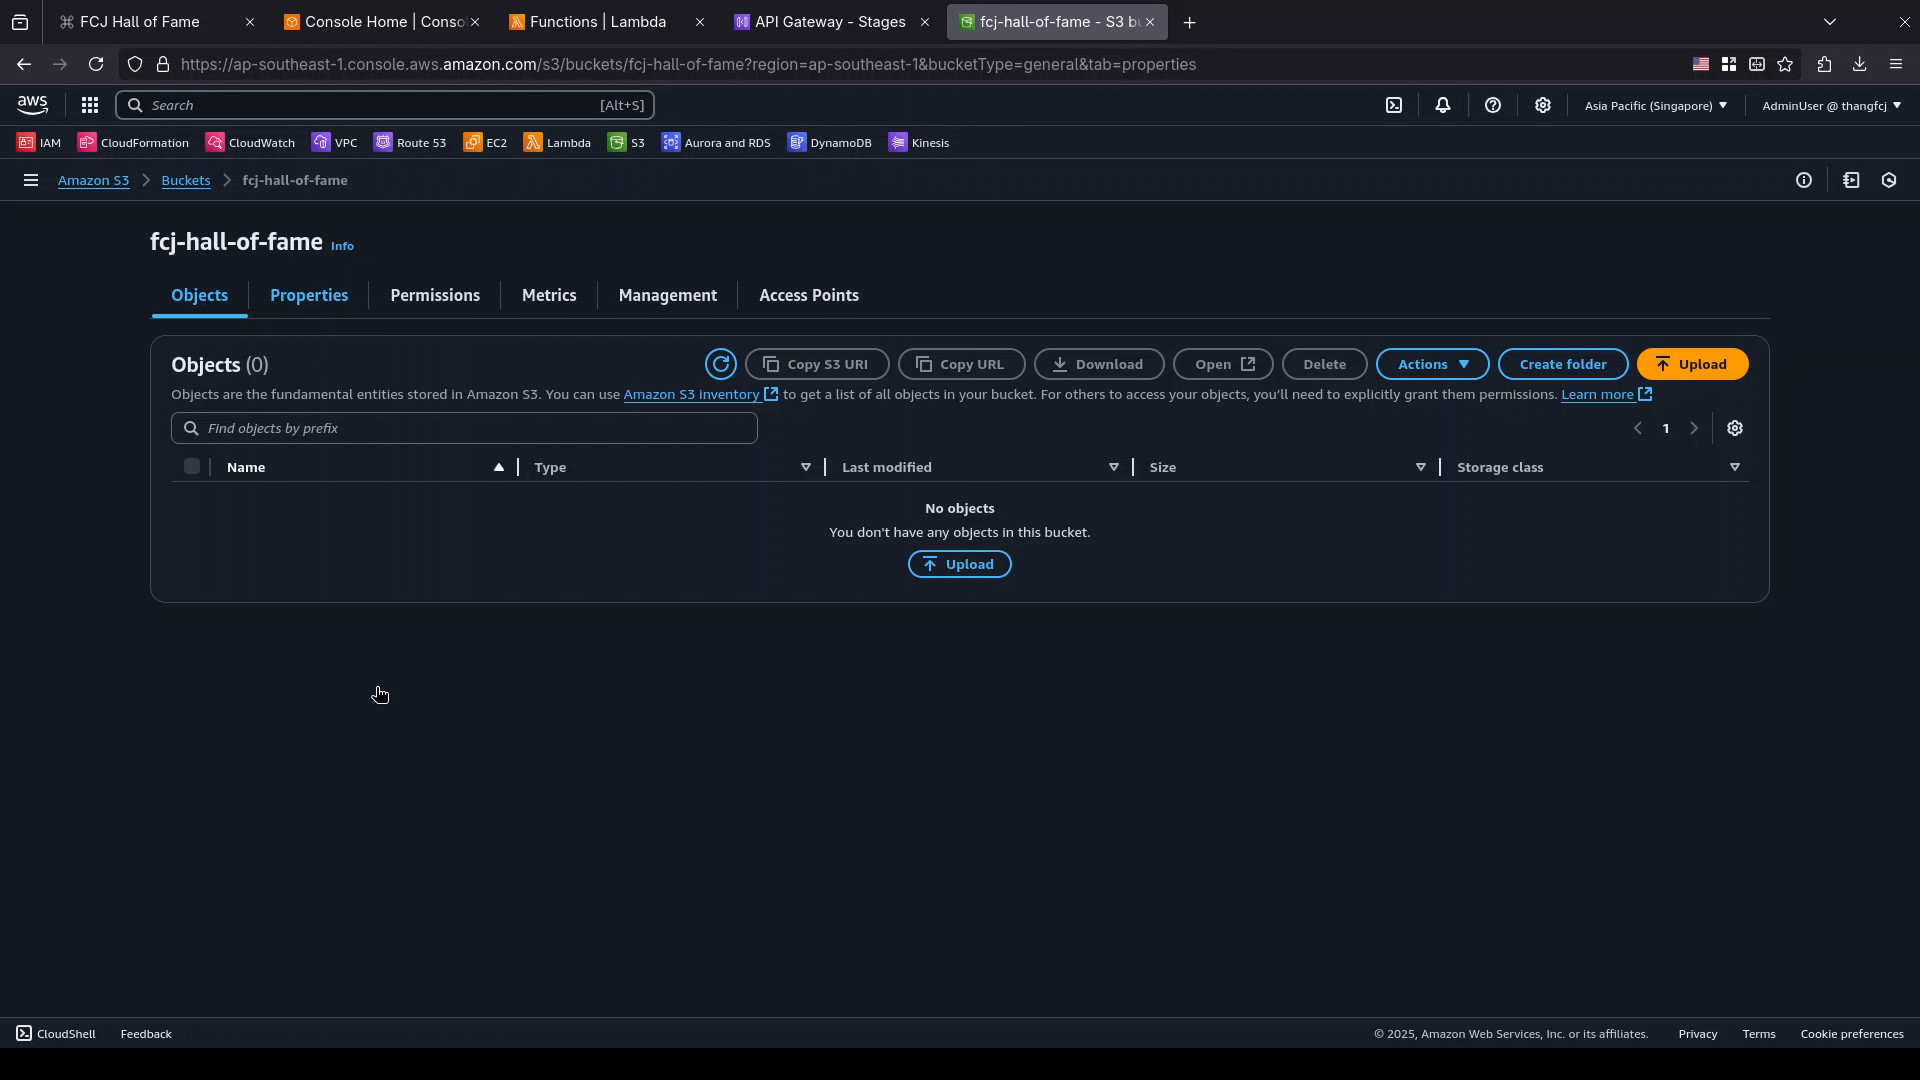This screenshot has width=1920, height=1080.
Task: Tick the select-all objects checkbox
Action: coord(192,466)
